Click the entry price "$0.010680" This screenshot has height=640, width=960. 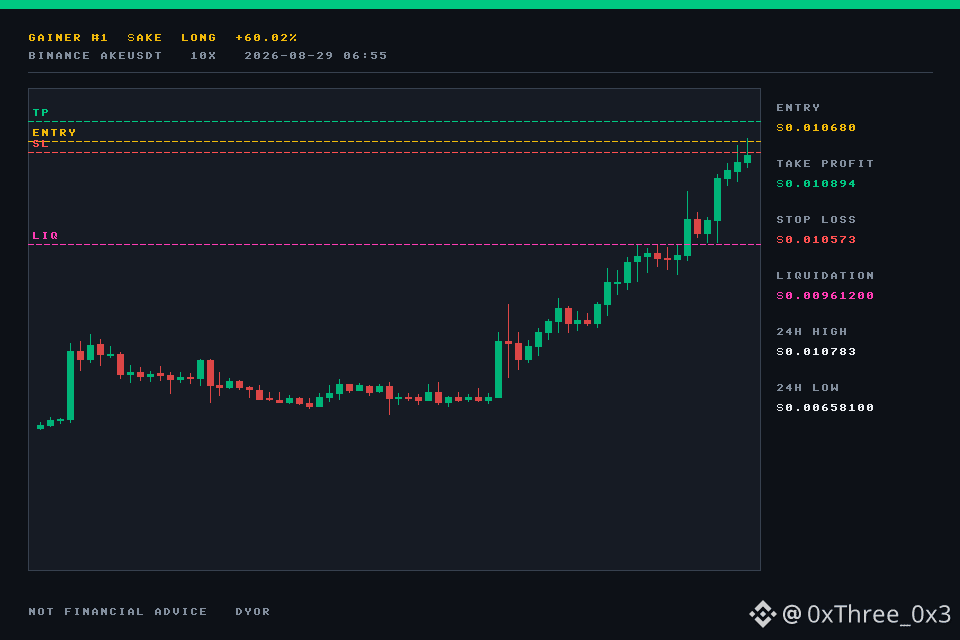pos(816,128)
